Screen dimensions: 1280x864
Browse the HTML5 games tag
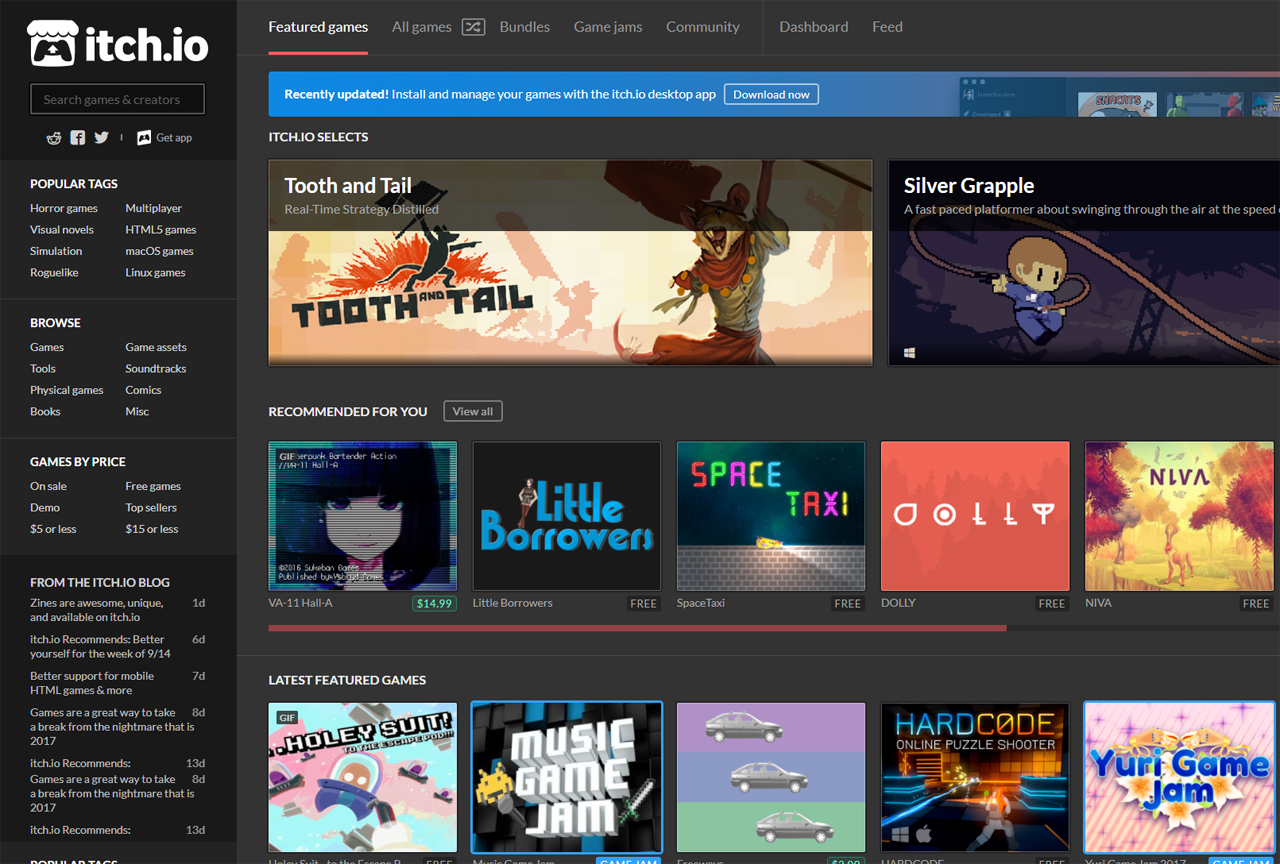tap(161, 230)
